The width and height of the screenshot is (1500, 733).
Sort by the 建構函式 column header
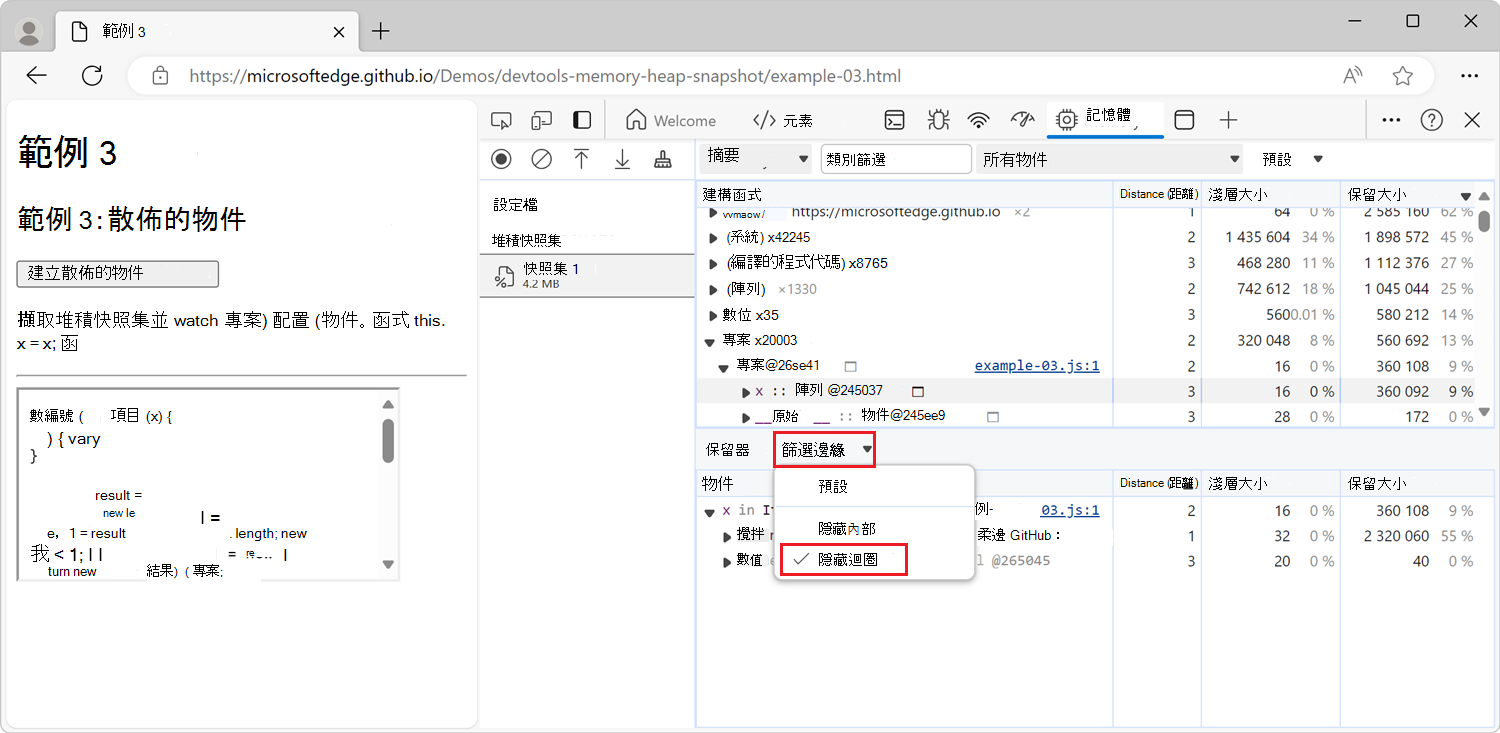(x=905, y=194)
